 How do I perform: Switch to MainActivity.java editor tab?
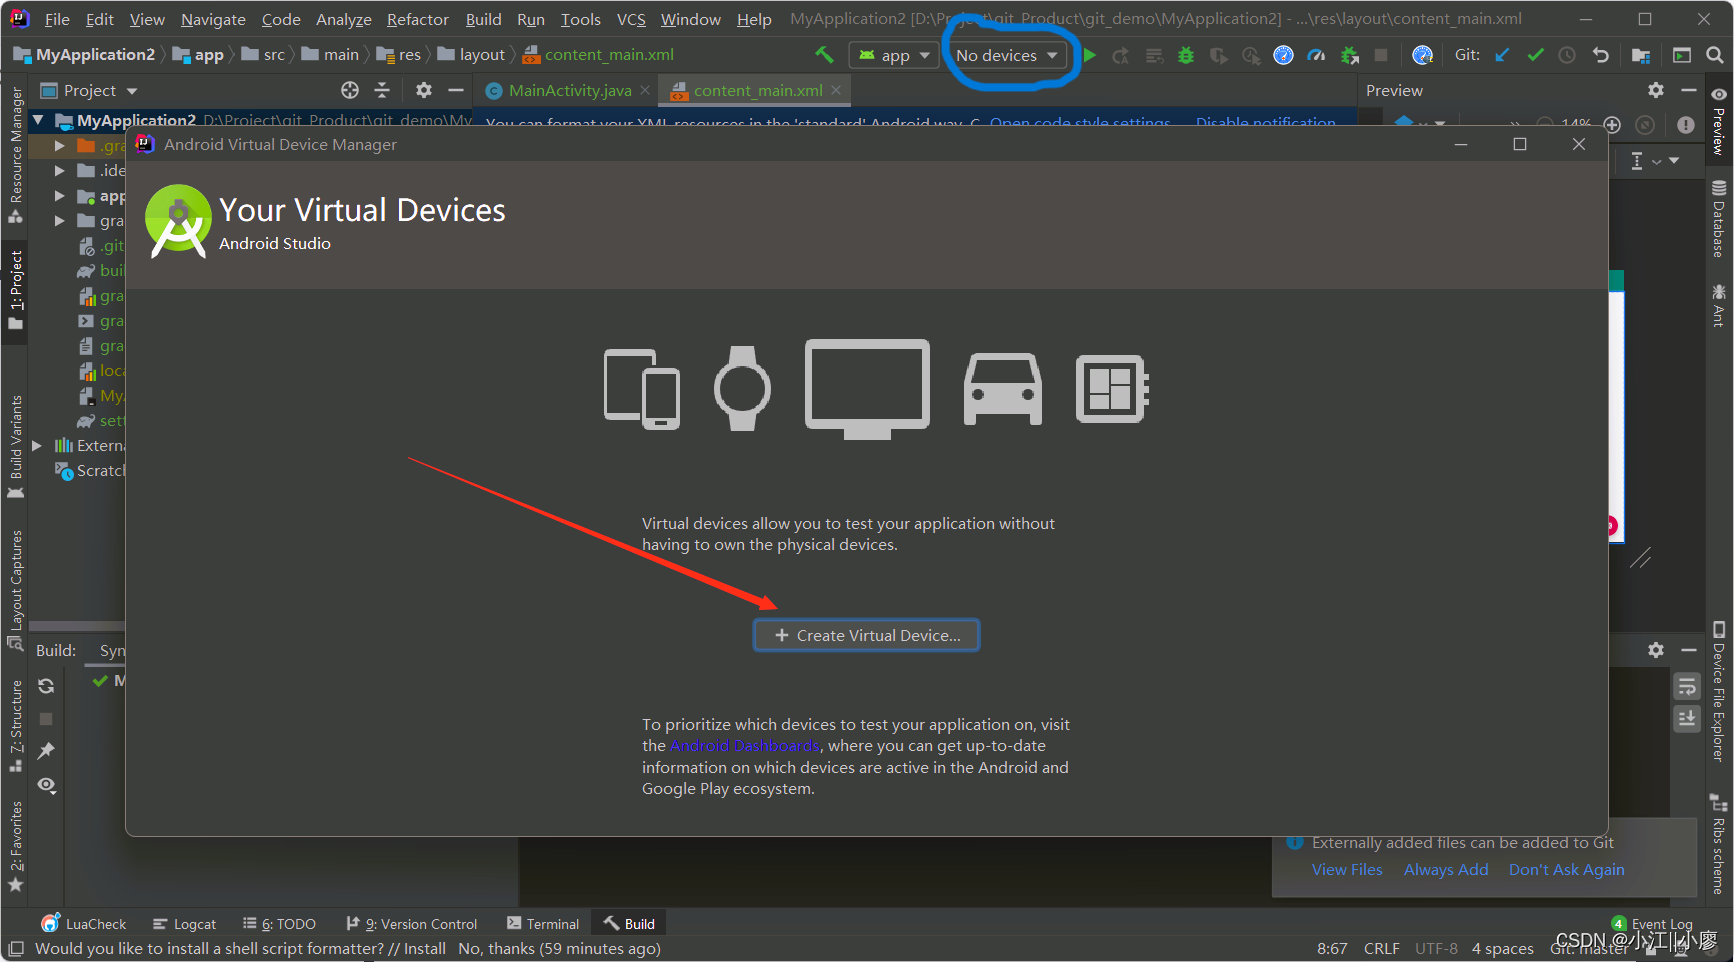[569, 90]
